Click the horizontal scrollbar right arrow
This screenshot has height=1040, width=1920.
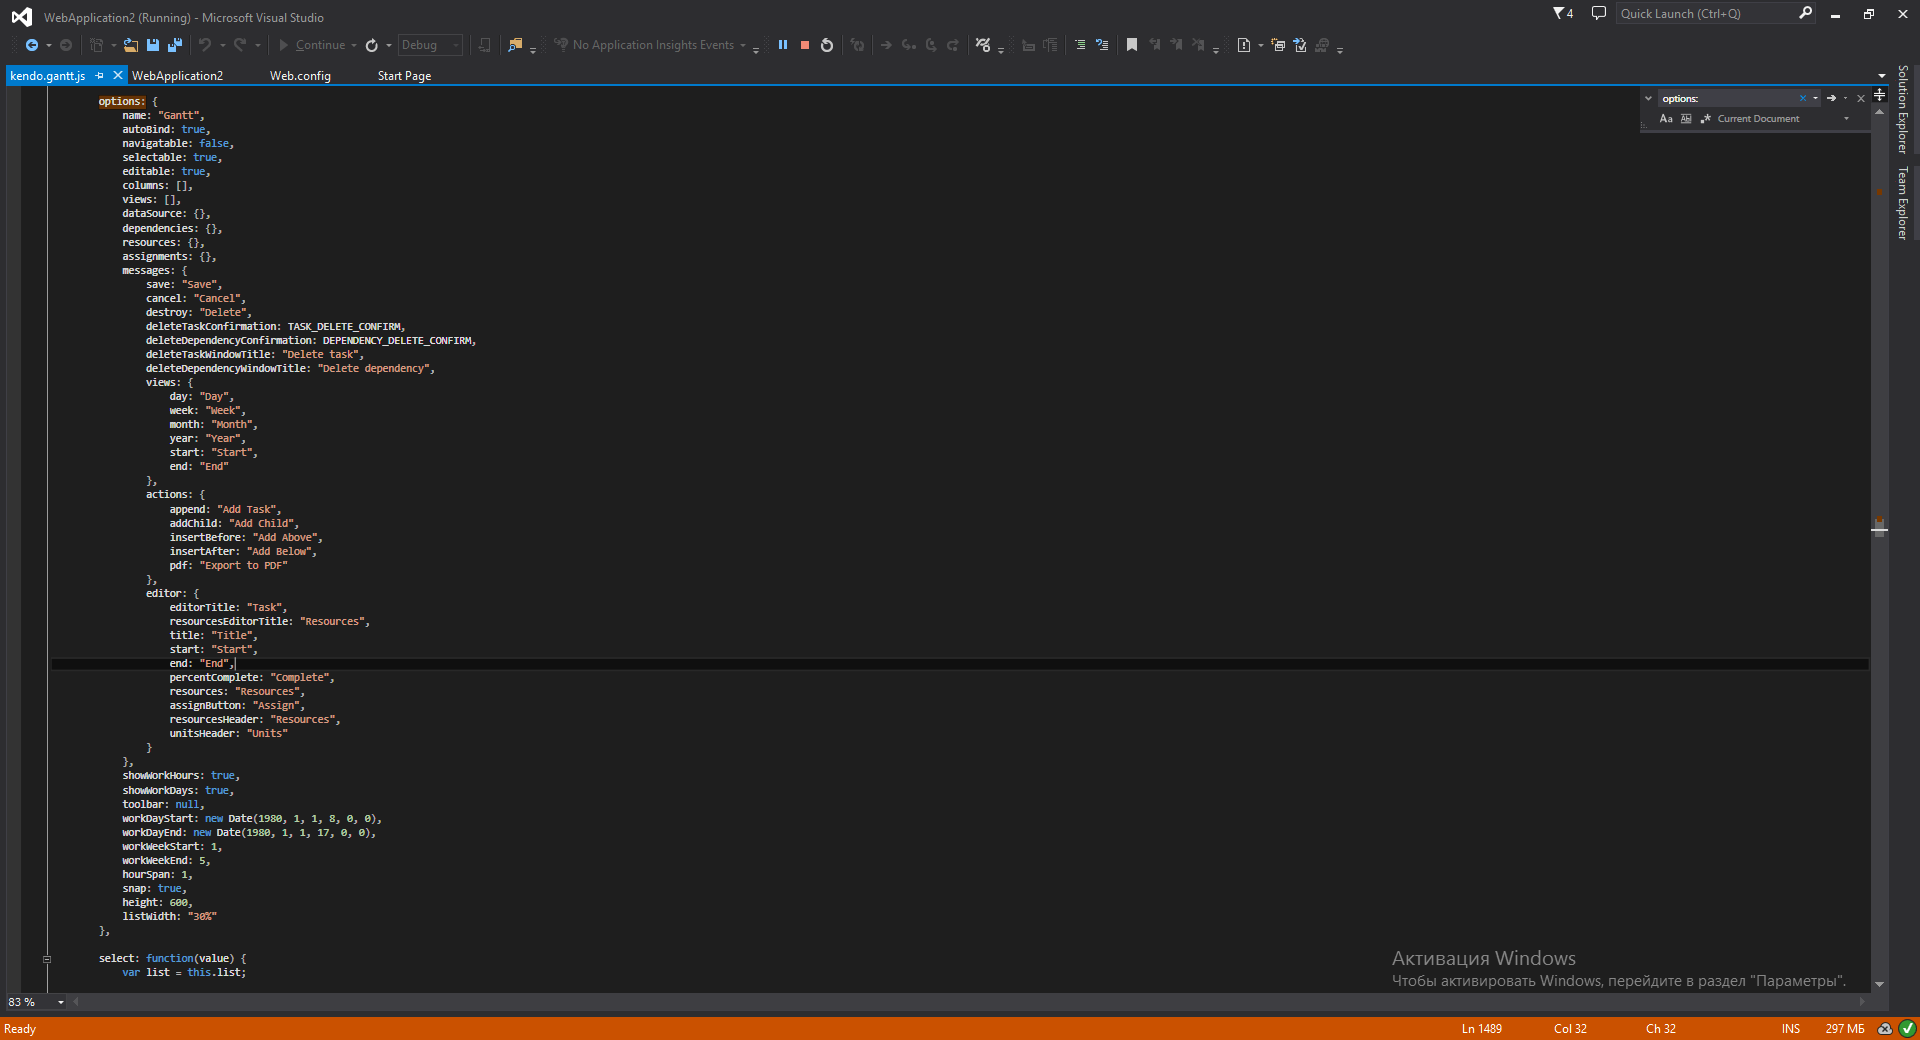[1862, 1002]
